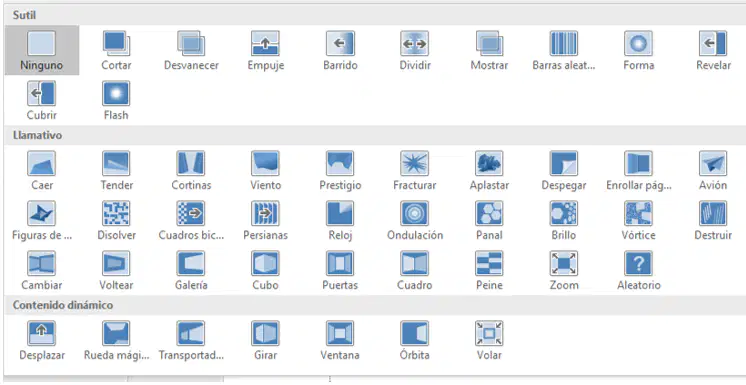Choose the Dividir transition

pyautogui.click(x=415, y=50)
